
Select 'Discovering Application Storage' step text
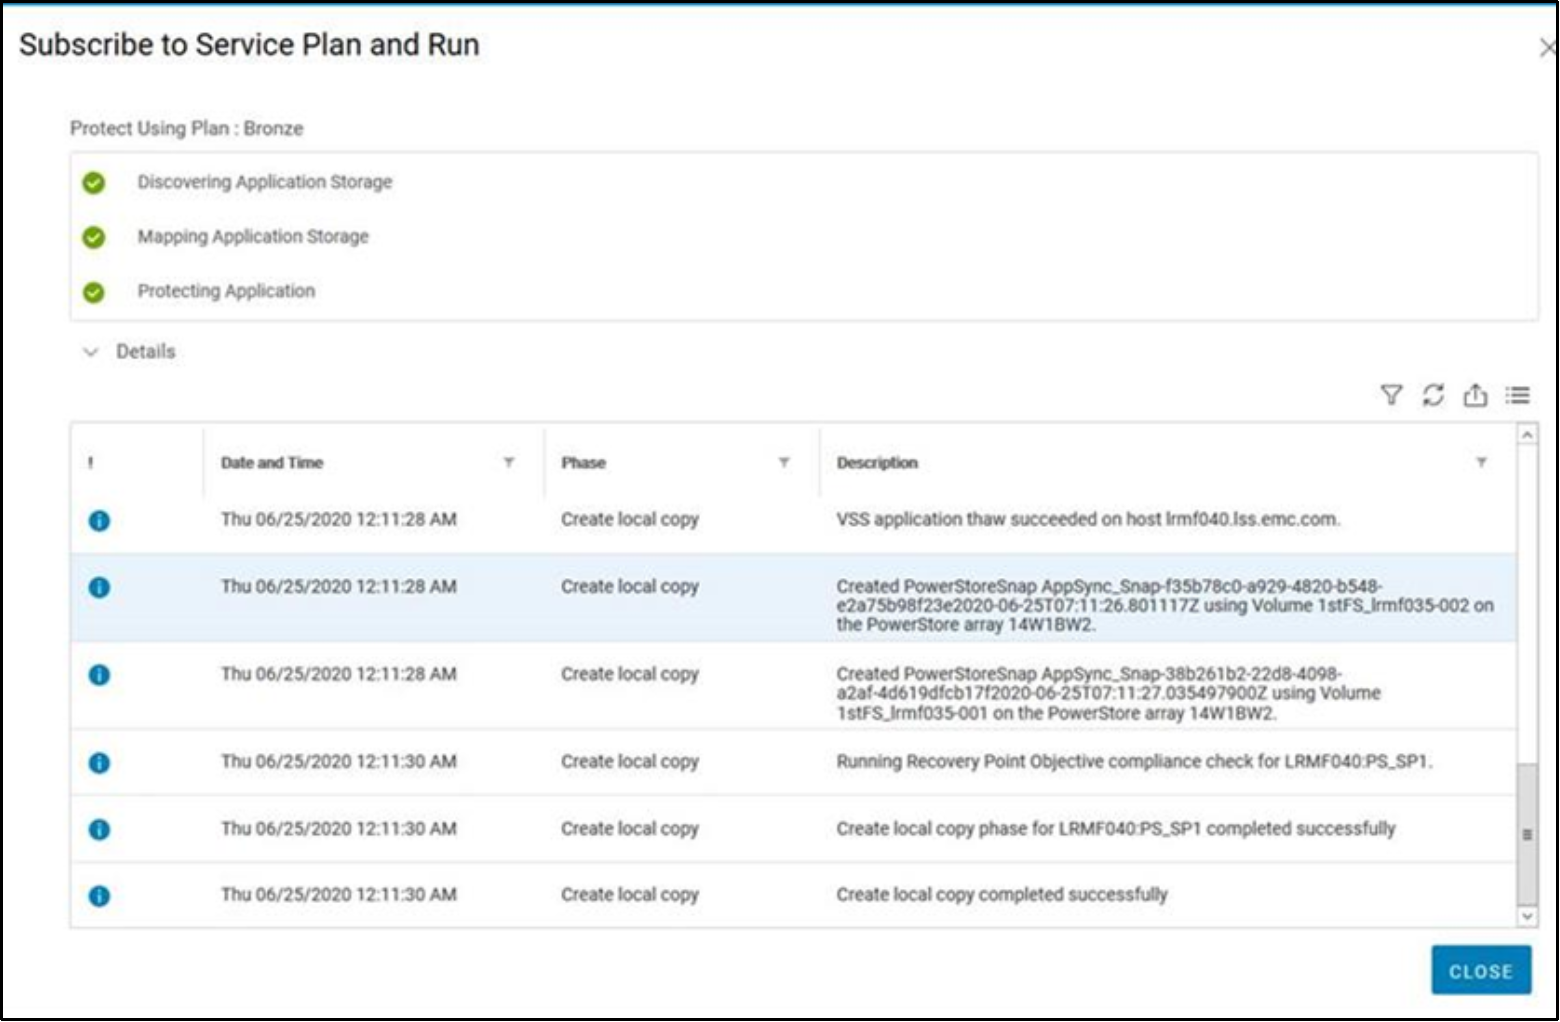(265, 182)
